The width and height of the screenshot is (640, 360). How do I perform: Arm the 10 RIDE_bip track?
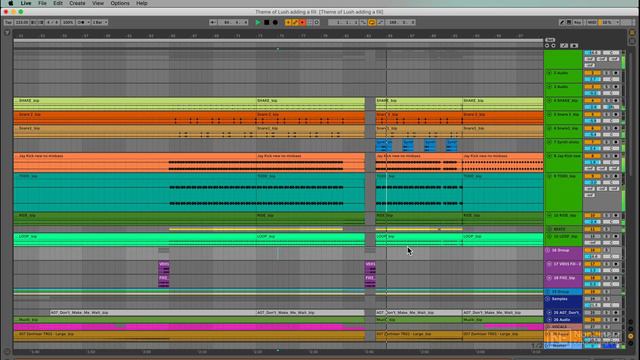616,216
